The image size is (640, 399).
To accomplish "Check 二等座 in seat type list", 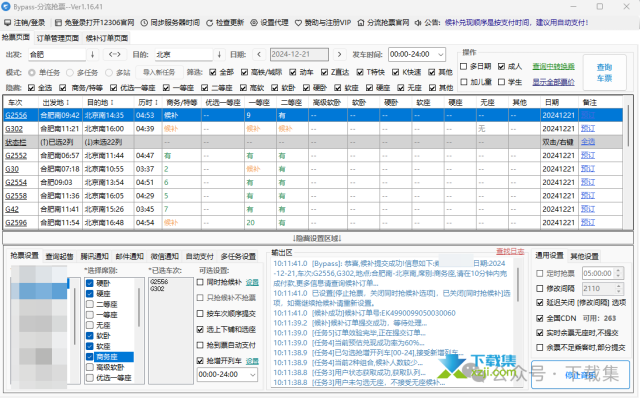I will [90, 304].
